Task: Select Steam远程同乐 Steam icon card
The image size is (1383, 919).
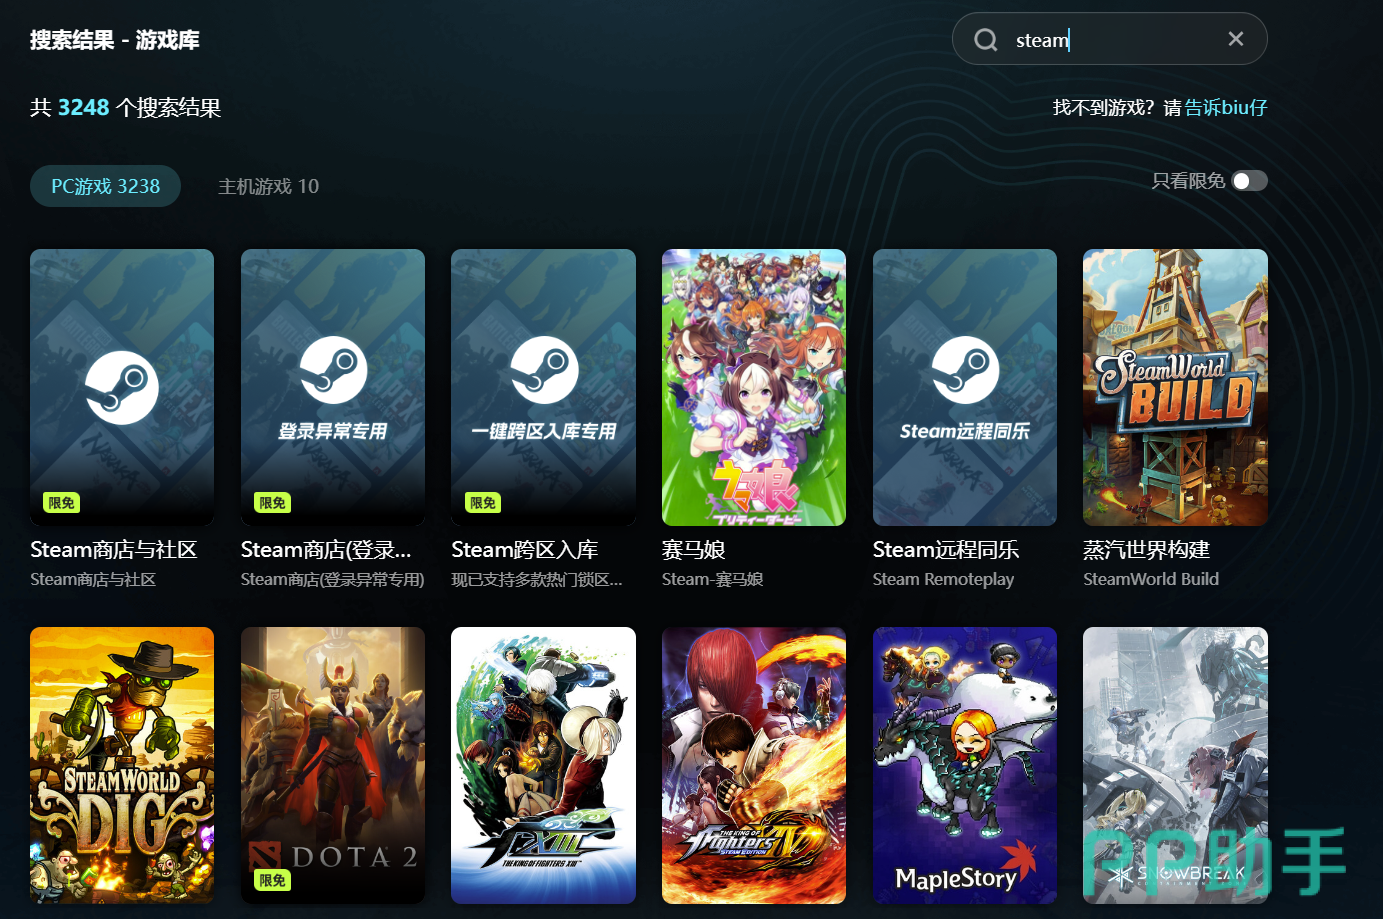Action: (x=964, y=387)
